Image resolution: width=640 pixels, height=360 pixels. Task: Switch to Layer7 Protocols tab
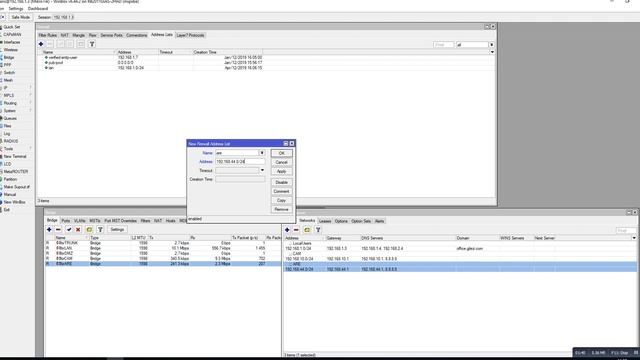pos(190,36)
